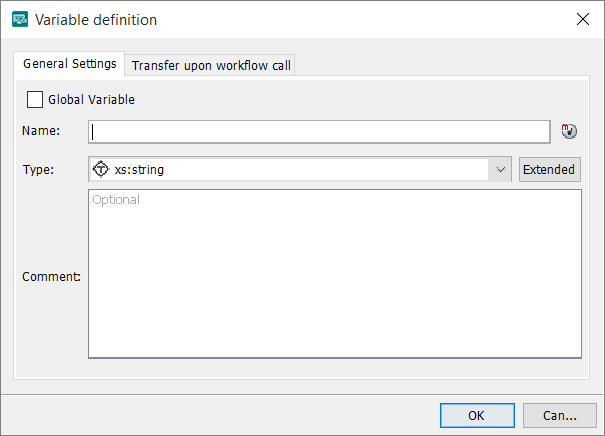
Task: Close the Variable definition dialog
Action: tap(582, 19)
